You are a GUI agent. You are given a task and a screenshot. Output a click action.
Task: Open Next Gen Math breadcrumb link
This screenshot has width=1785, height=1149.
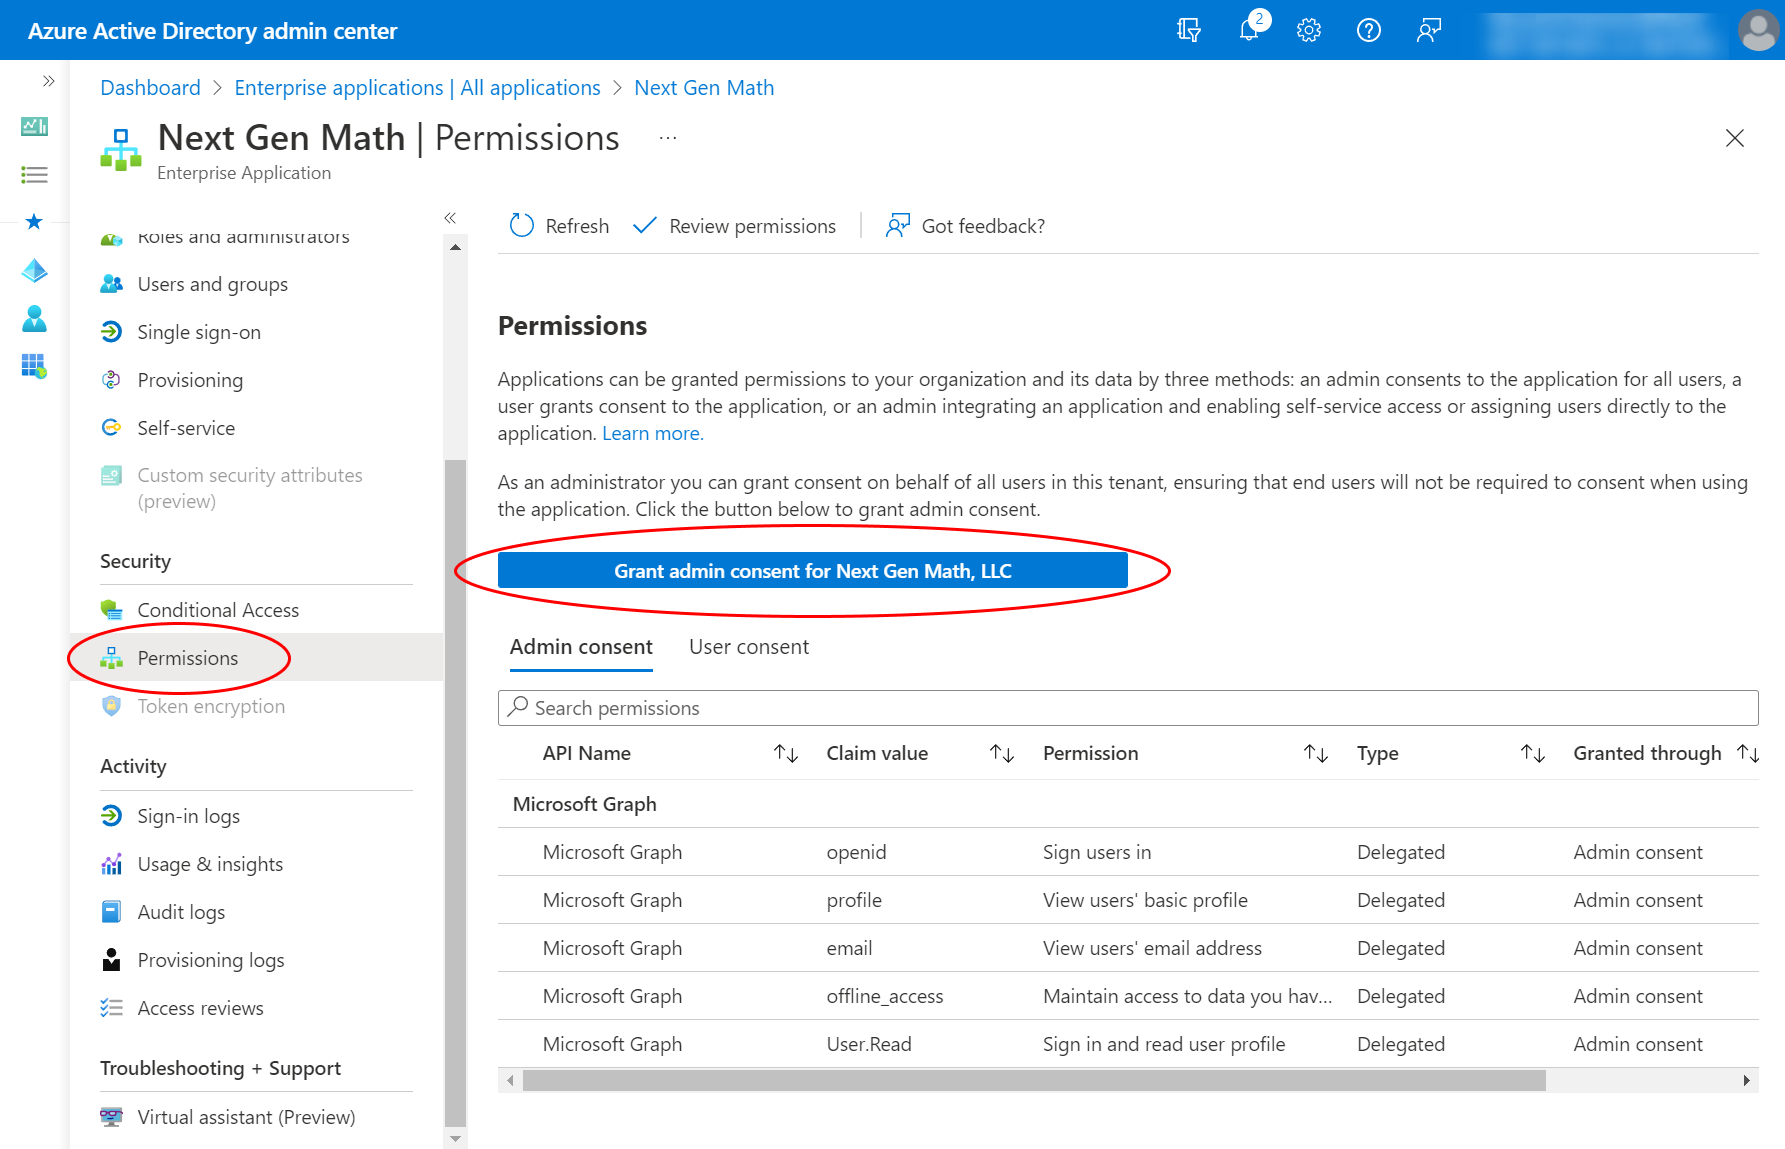click(704, 88)
